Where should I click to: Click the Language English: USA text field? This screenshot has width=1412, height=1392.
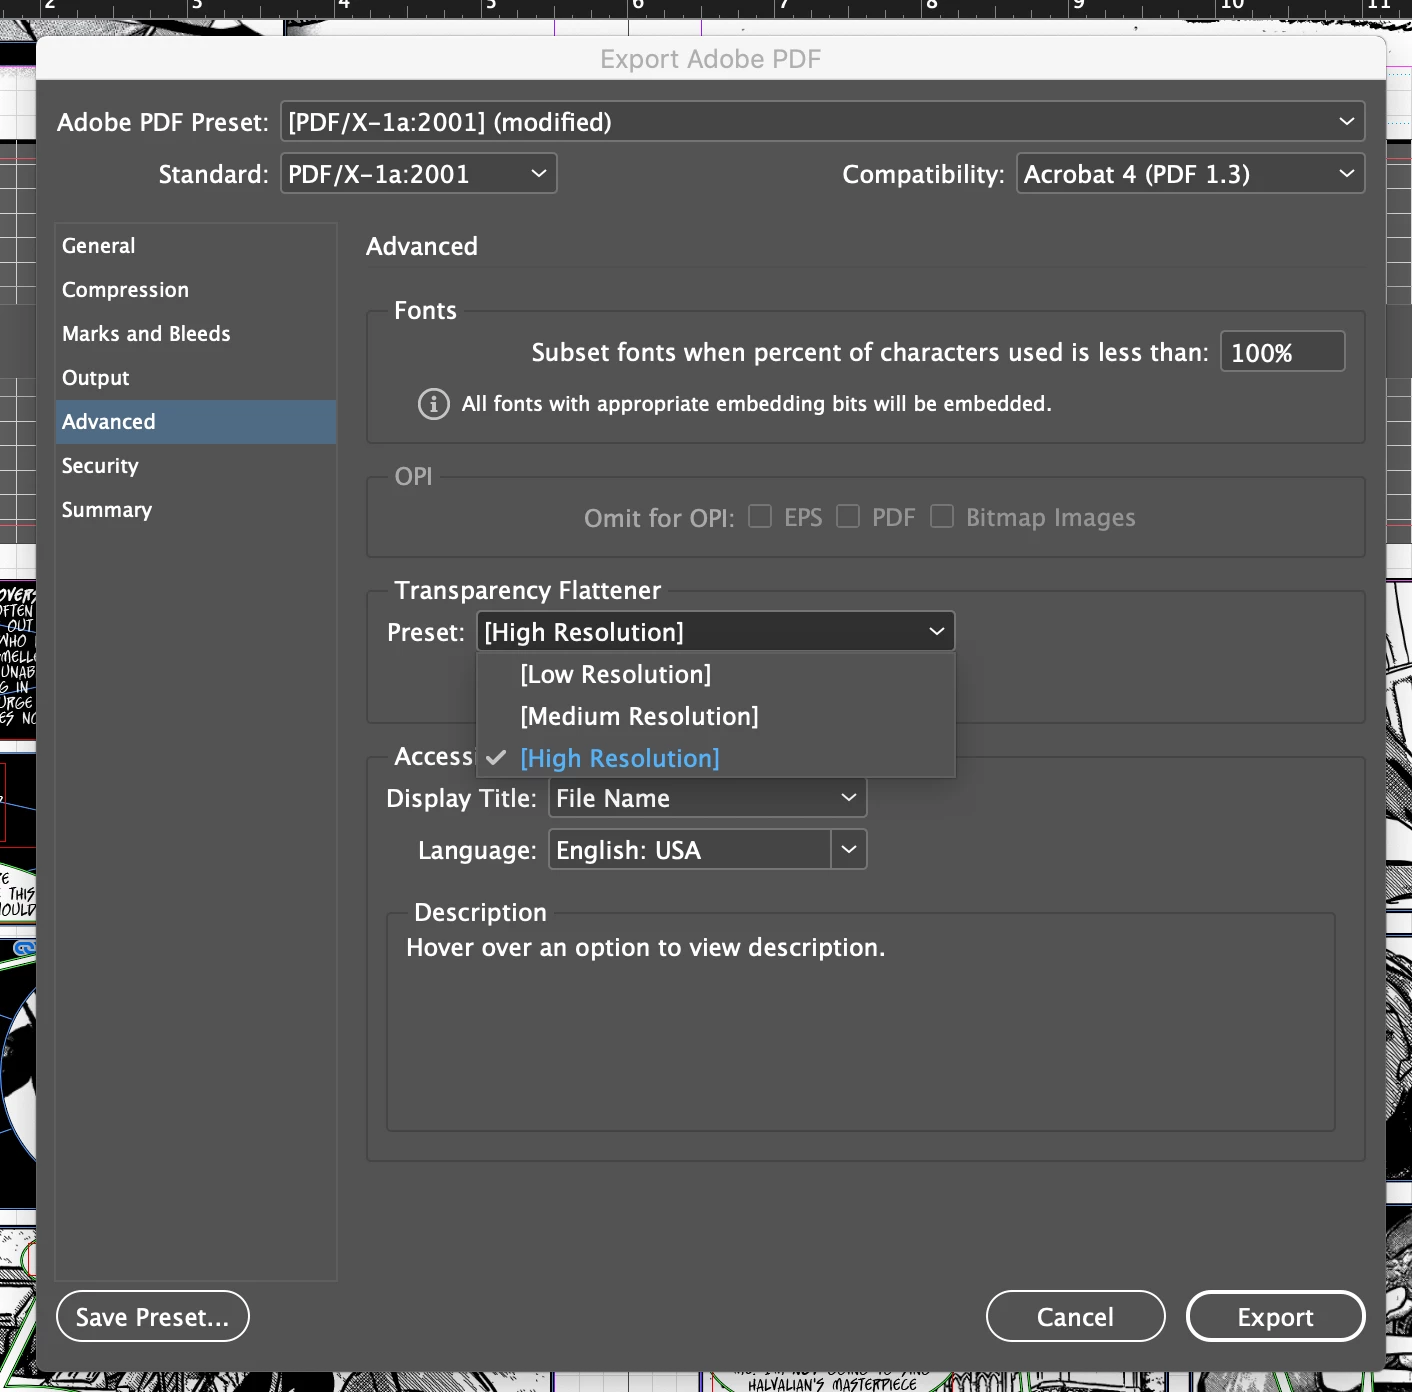689,850
